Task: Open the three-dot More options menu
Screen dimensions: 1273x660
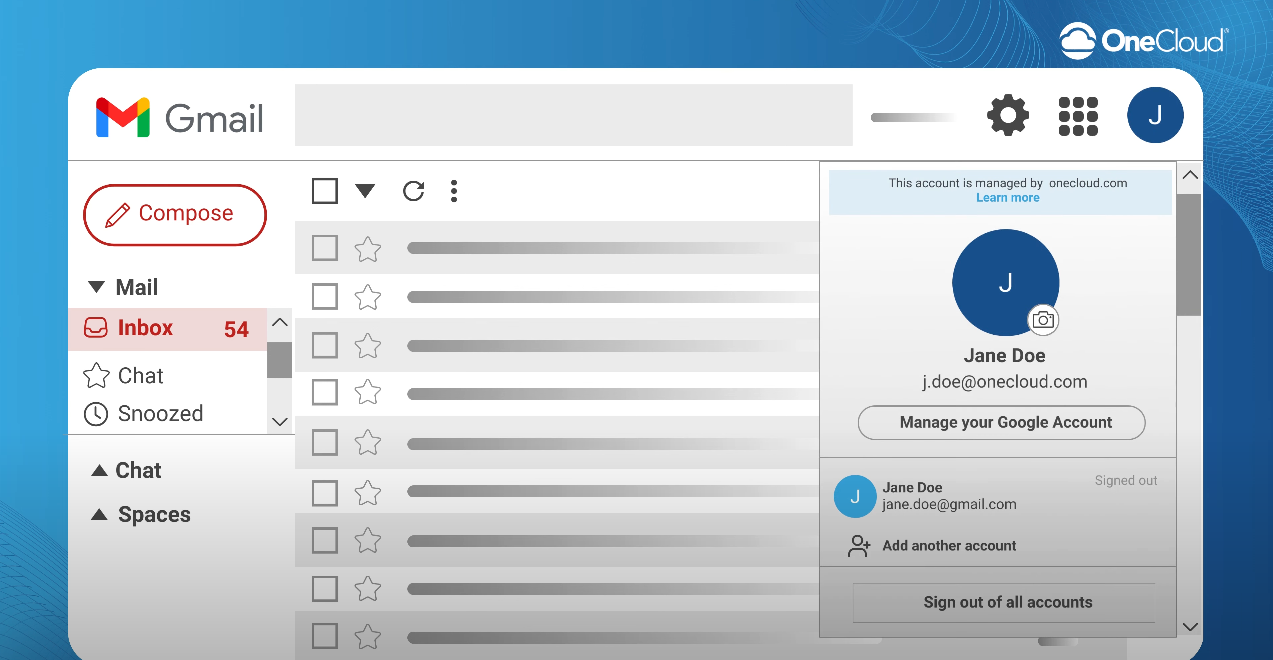Action: (x=454, y=191)
